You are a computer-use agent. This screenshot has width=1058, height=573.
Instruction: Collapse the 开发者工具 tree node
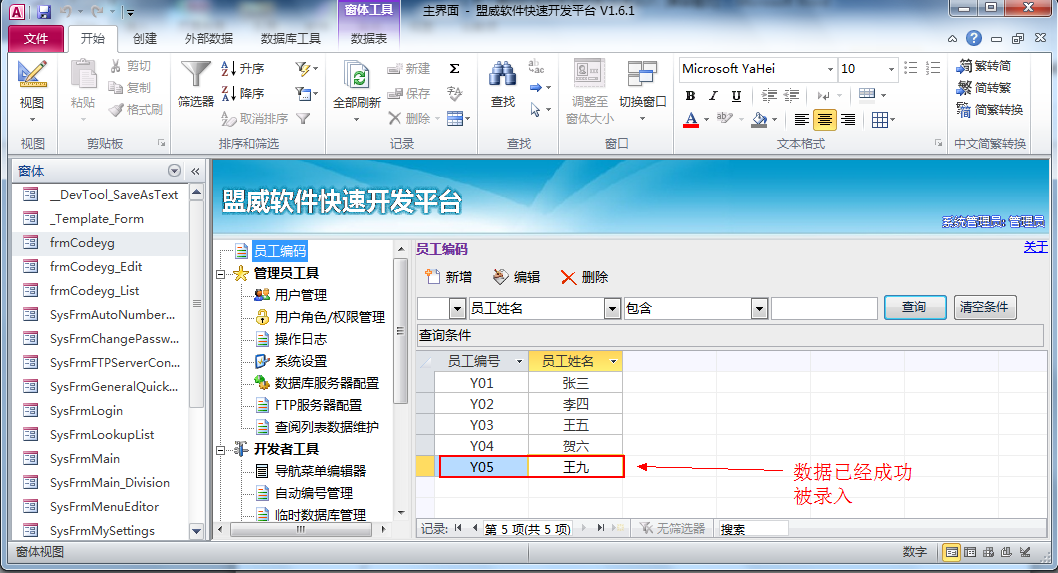[221, 450]
